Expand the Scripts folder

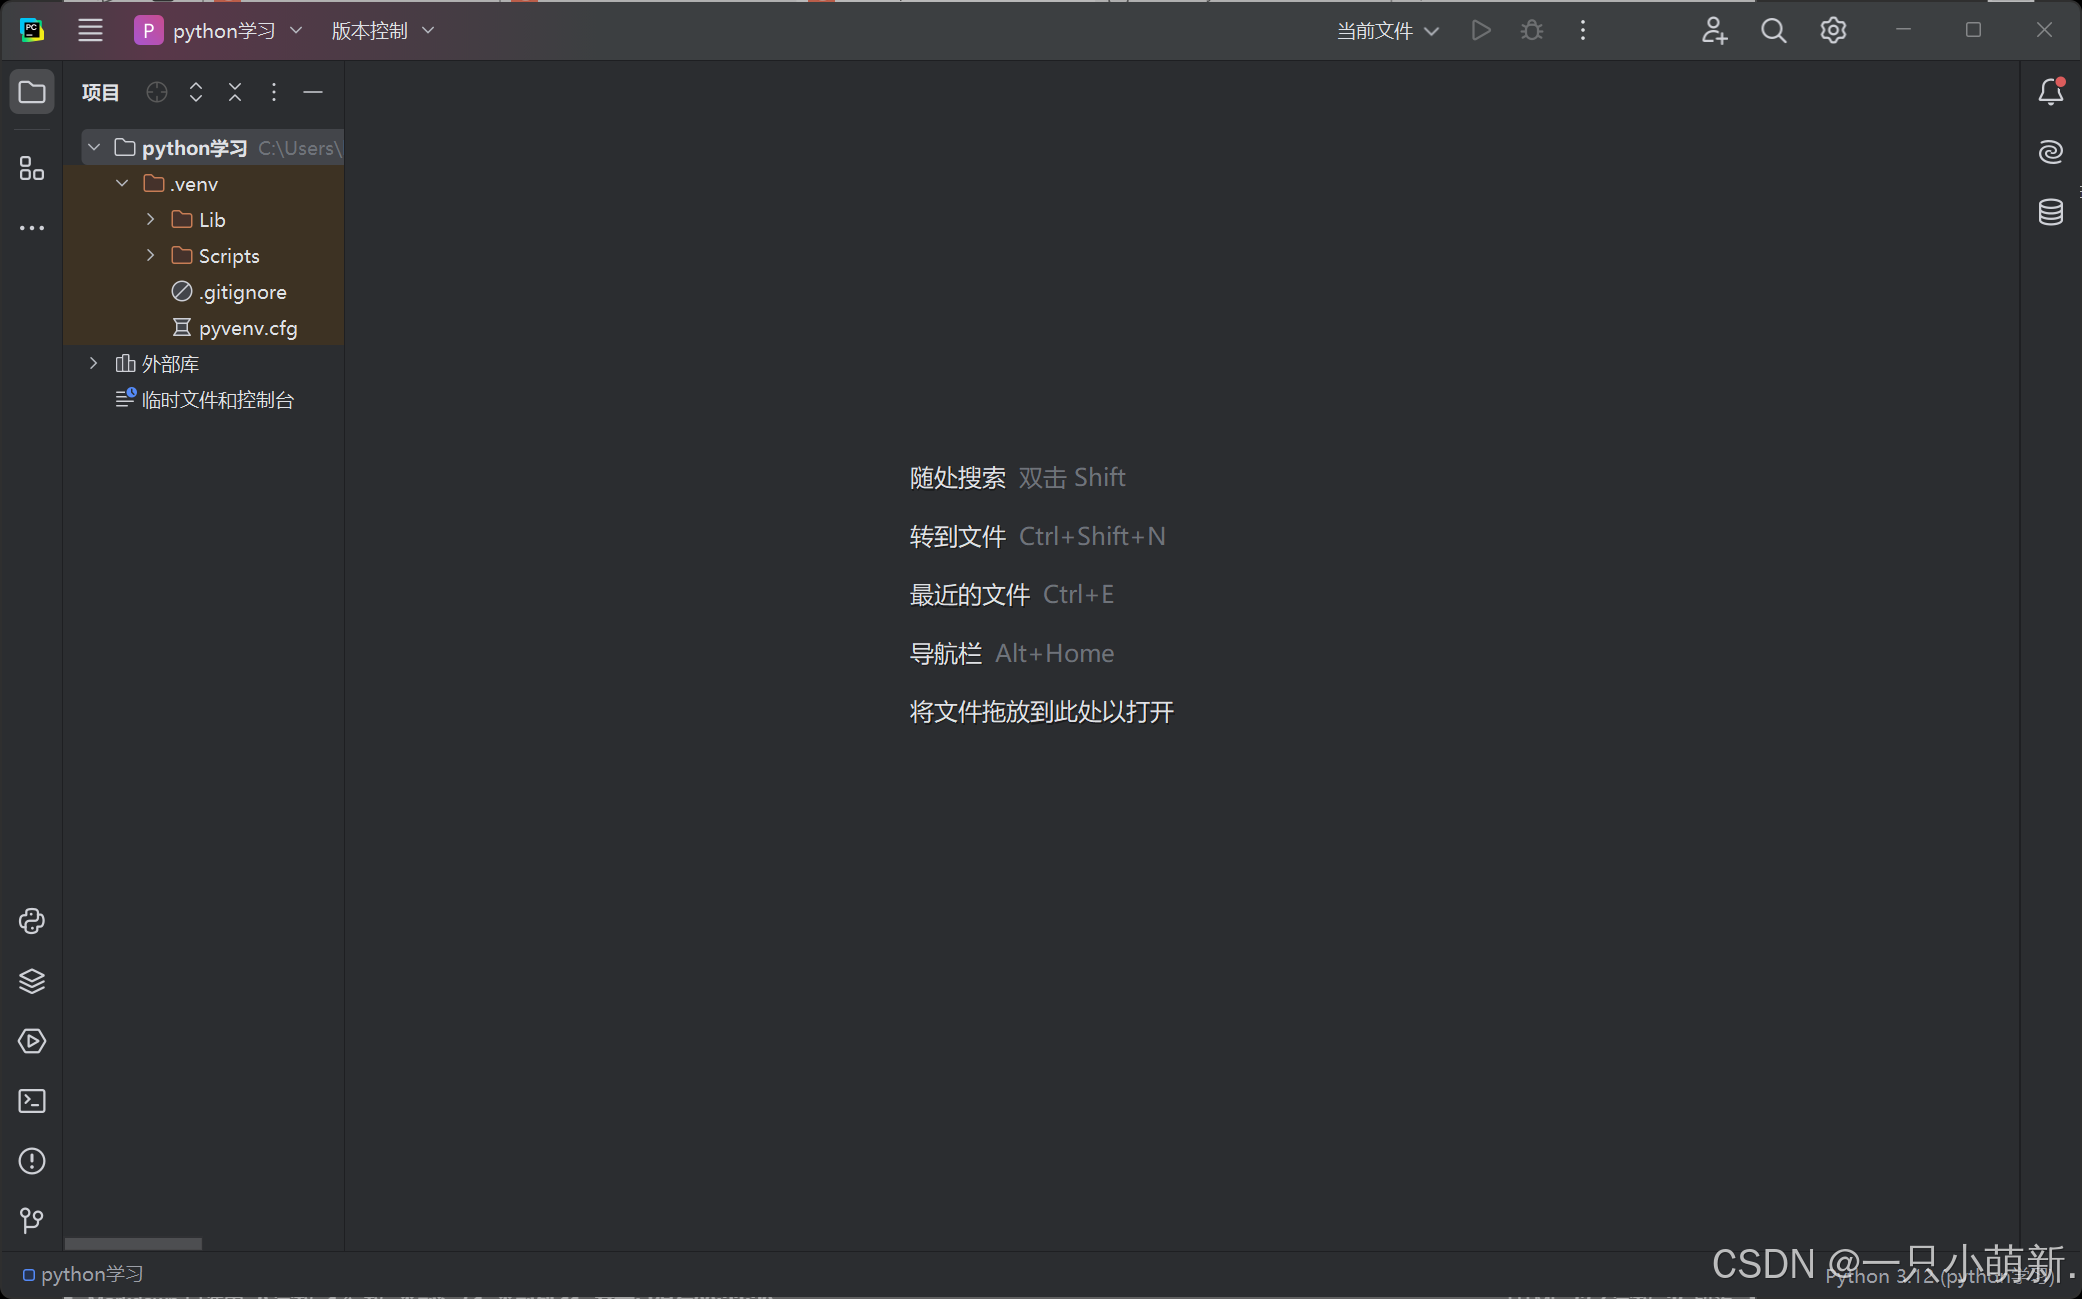tap(150, 255)
